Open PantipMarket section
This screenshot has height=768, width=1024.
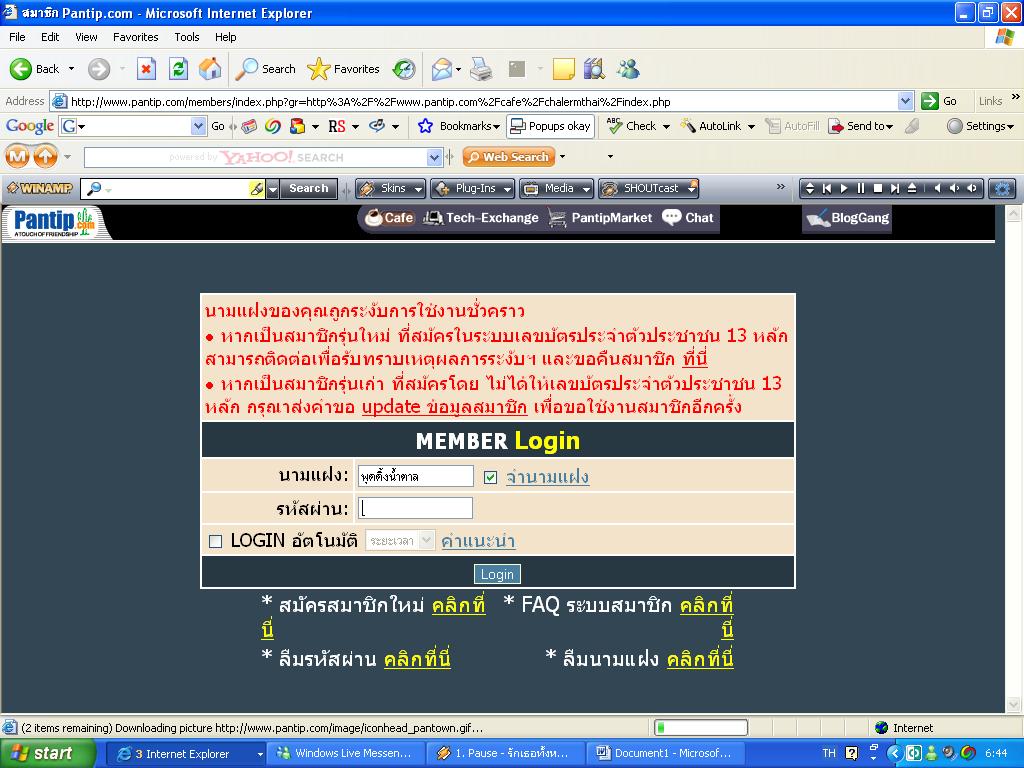(600, 218)
